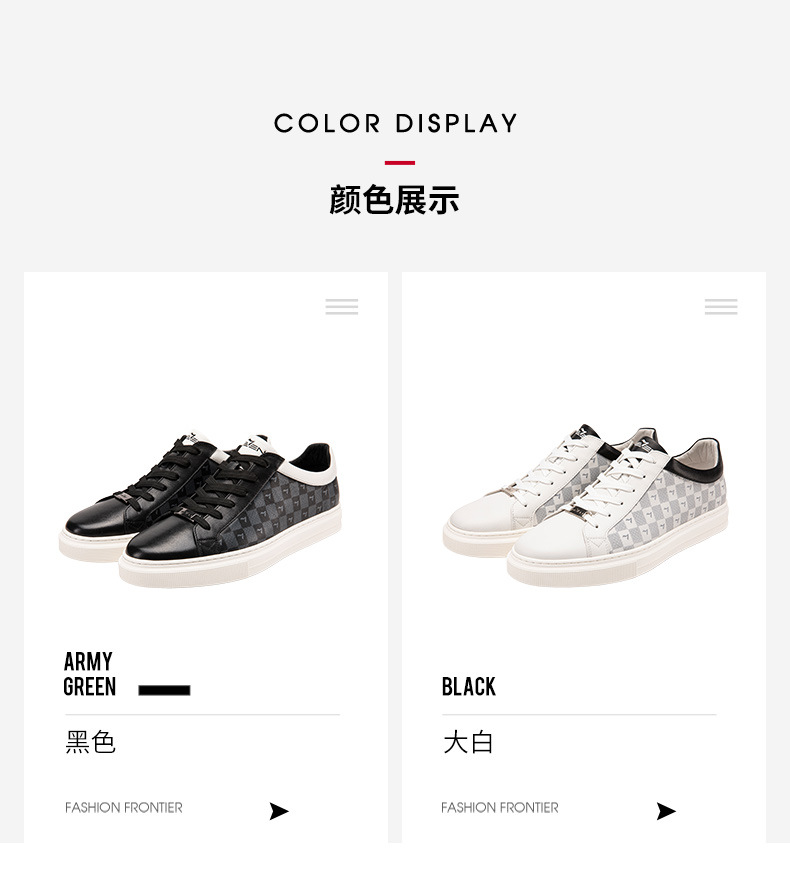790x893 pixels.
Task: Click the black color bar beside ARMY GREEN
Action: pos(164,690)
